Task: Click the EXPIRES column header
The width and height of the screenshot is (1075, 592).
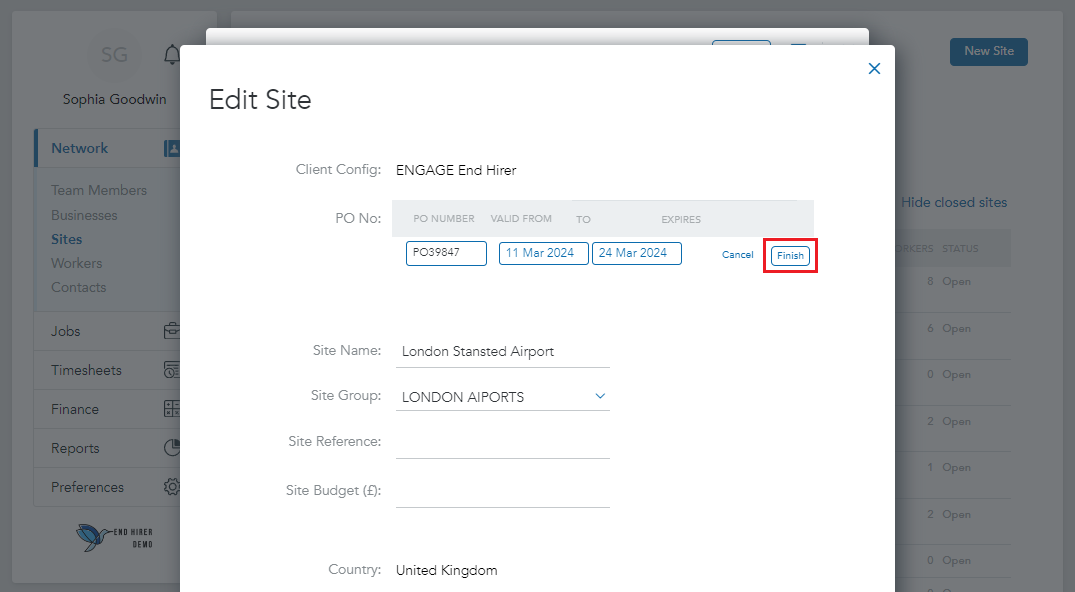Action: pos(681,220)
